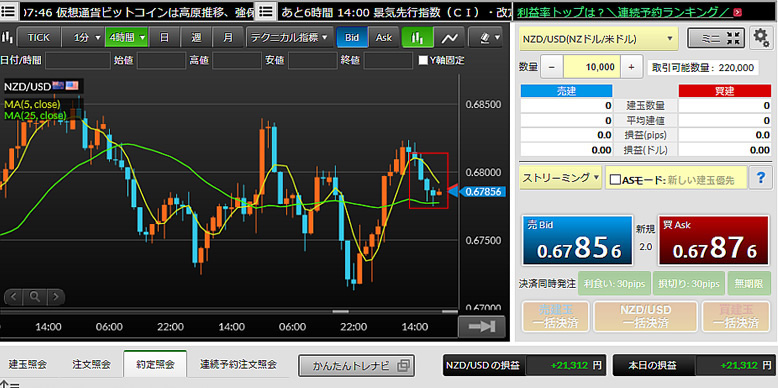This screenshot has width=778, height=388.
Task: Click 売建玉 一括決済 button
Action: coord(555,317)
